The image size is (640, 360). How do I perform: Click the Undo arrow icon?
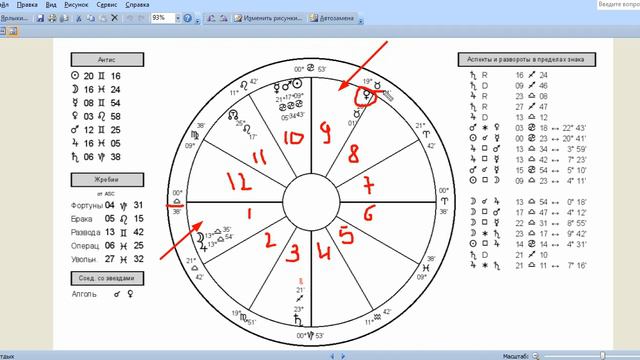pos(130,18)
